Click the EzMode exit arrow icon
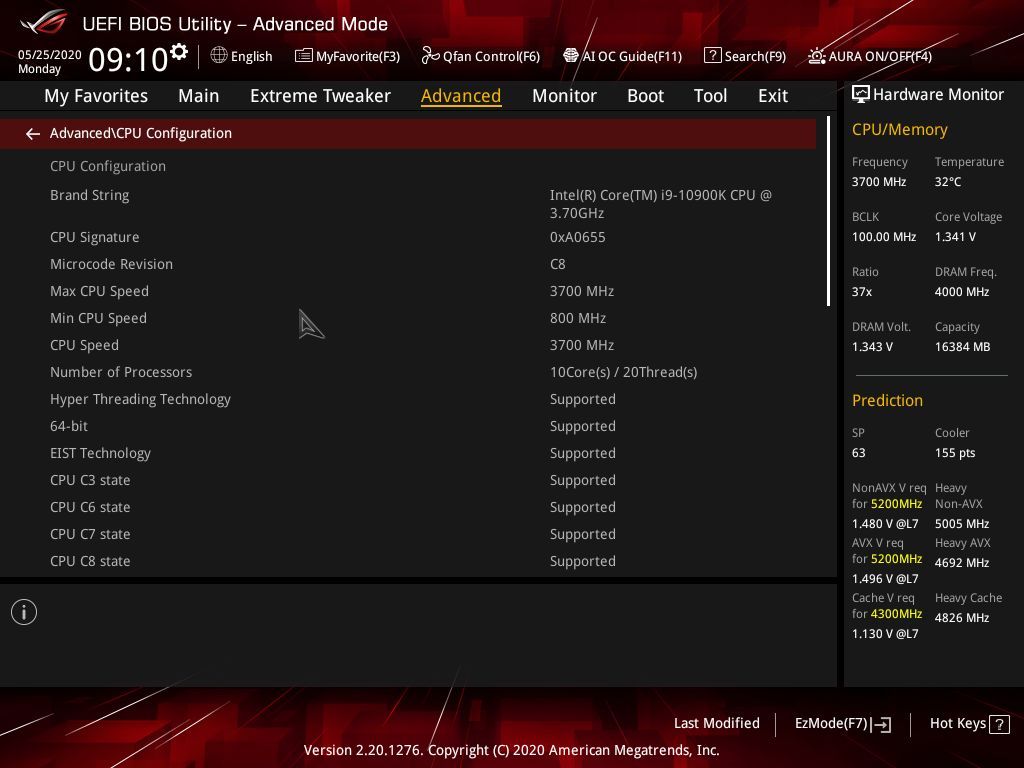This screenshot has width=1024, height=768. click(x=881, y=724)
